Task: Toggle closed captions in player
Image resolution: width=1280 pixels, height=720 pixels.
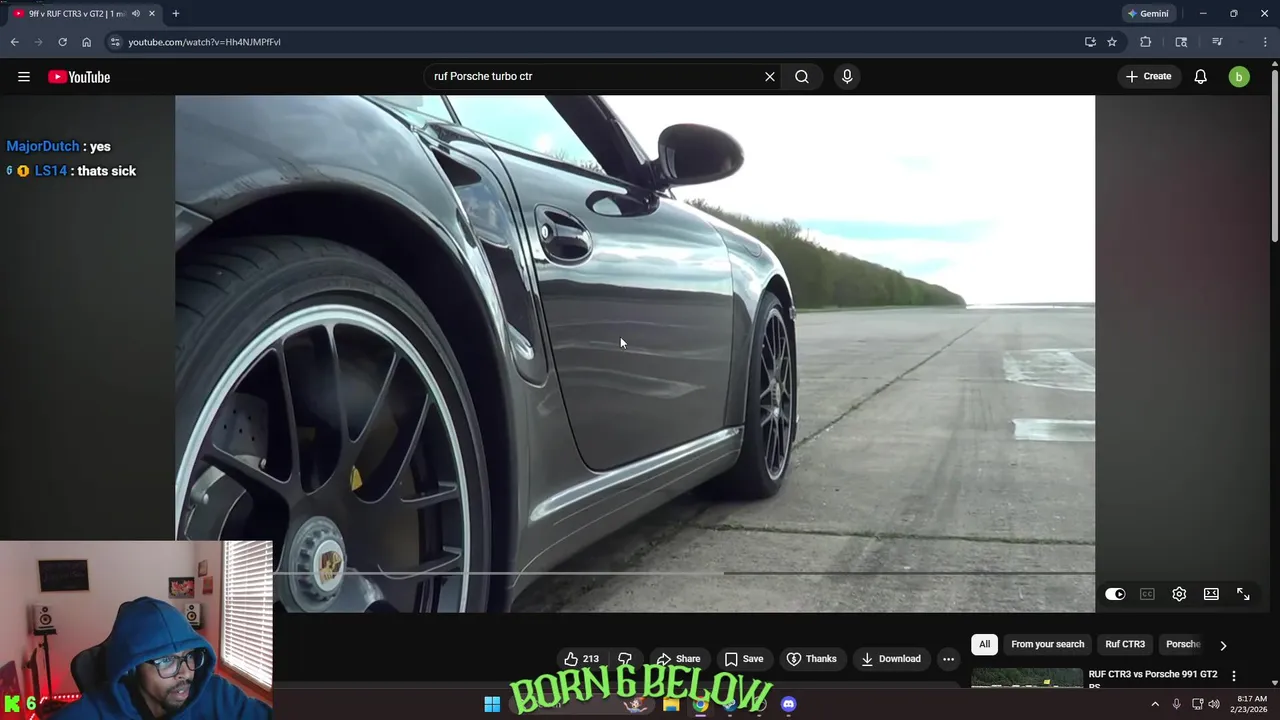Action: (x=1147, y=594)
